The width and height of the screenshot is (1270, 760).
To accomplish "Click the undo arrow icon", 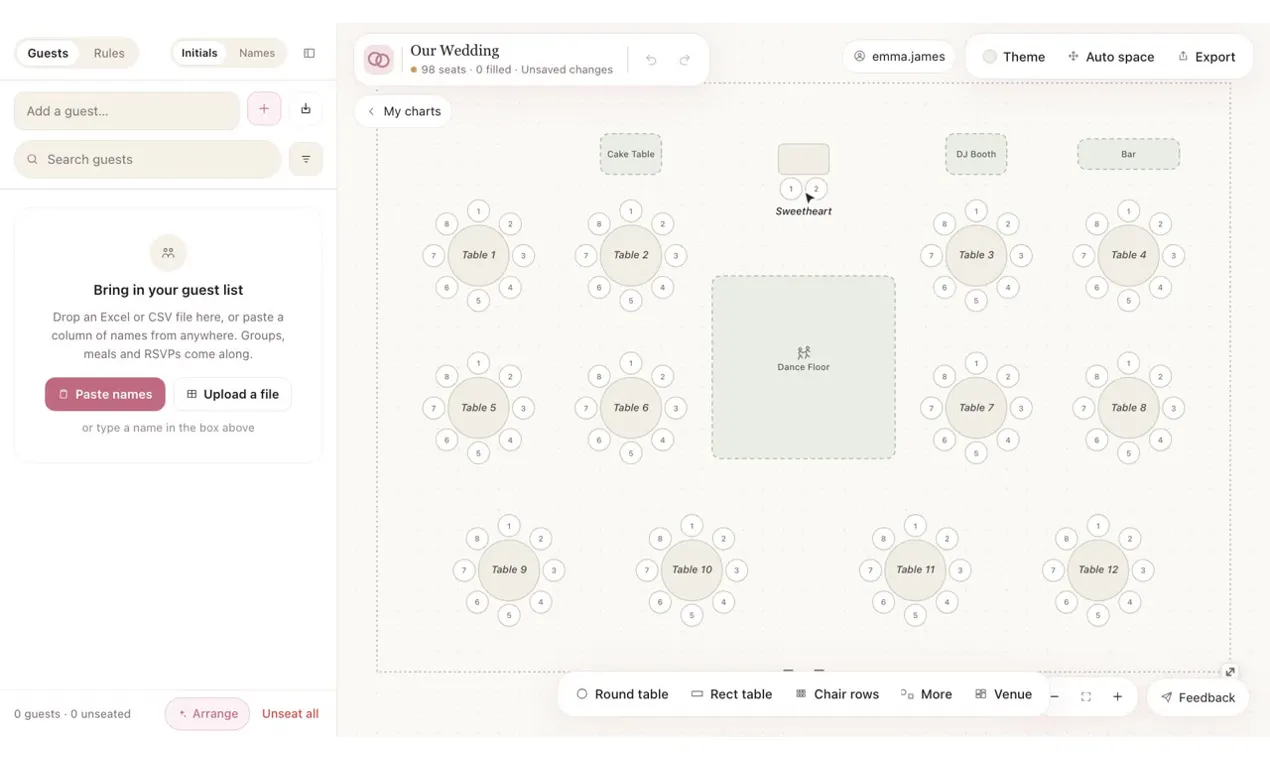I will coord(651,60).
